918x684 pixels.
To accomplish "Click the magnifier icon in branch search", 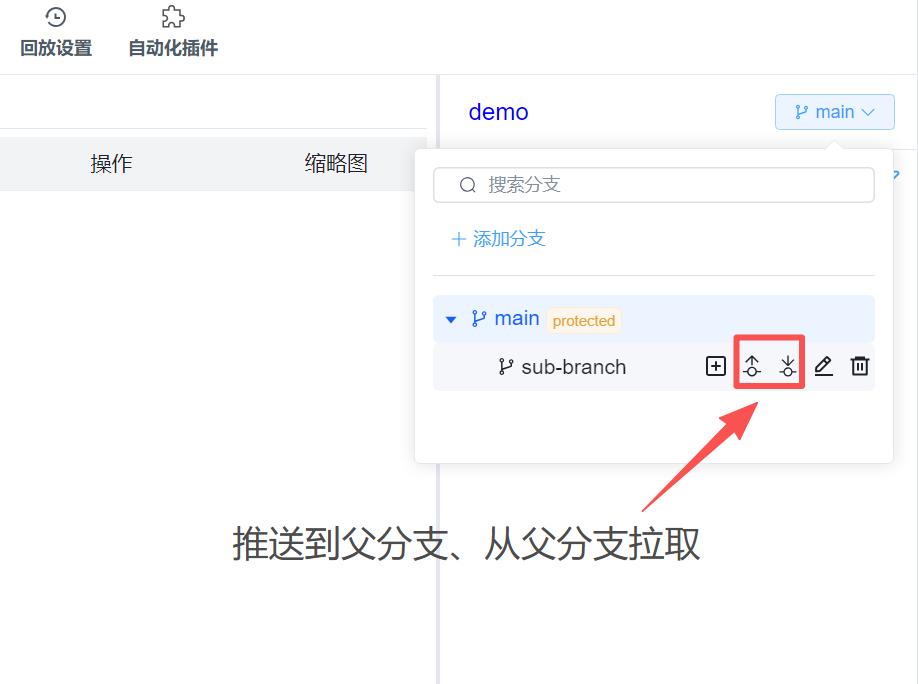I will 467,185.
